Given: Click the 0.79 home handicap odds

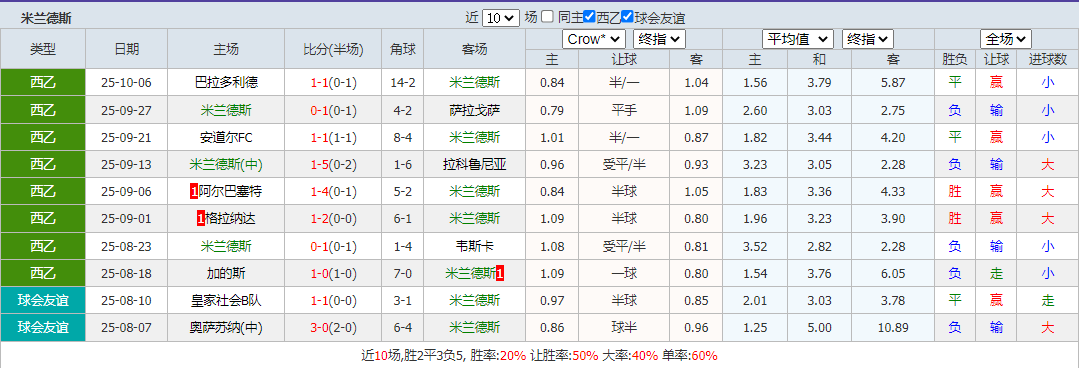Looking at the screenshot, I should tap(552, 110).
